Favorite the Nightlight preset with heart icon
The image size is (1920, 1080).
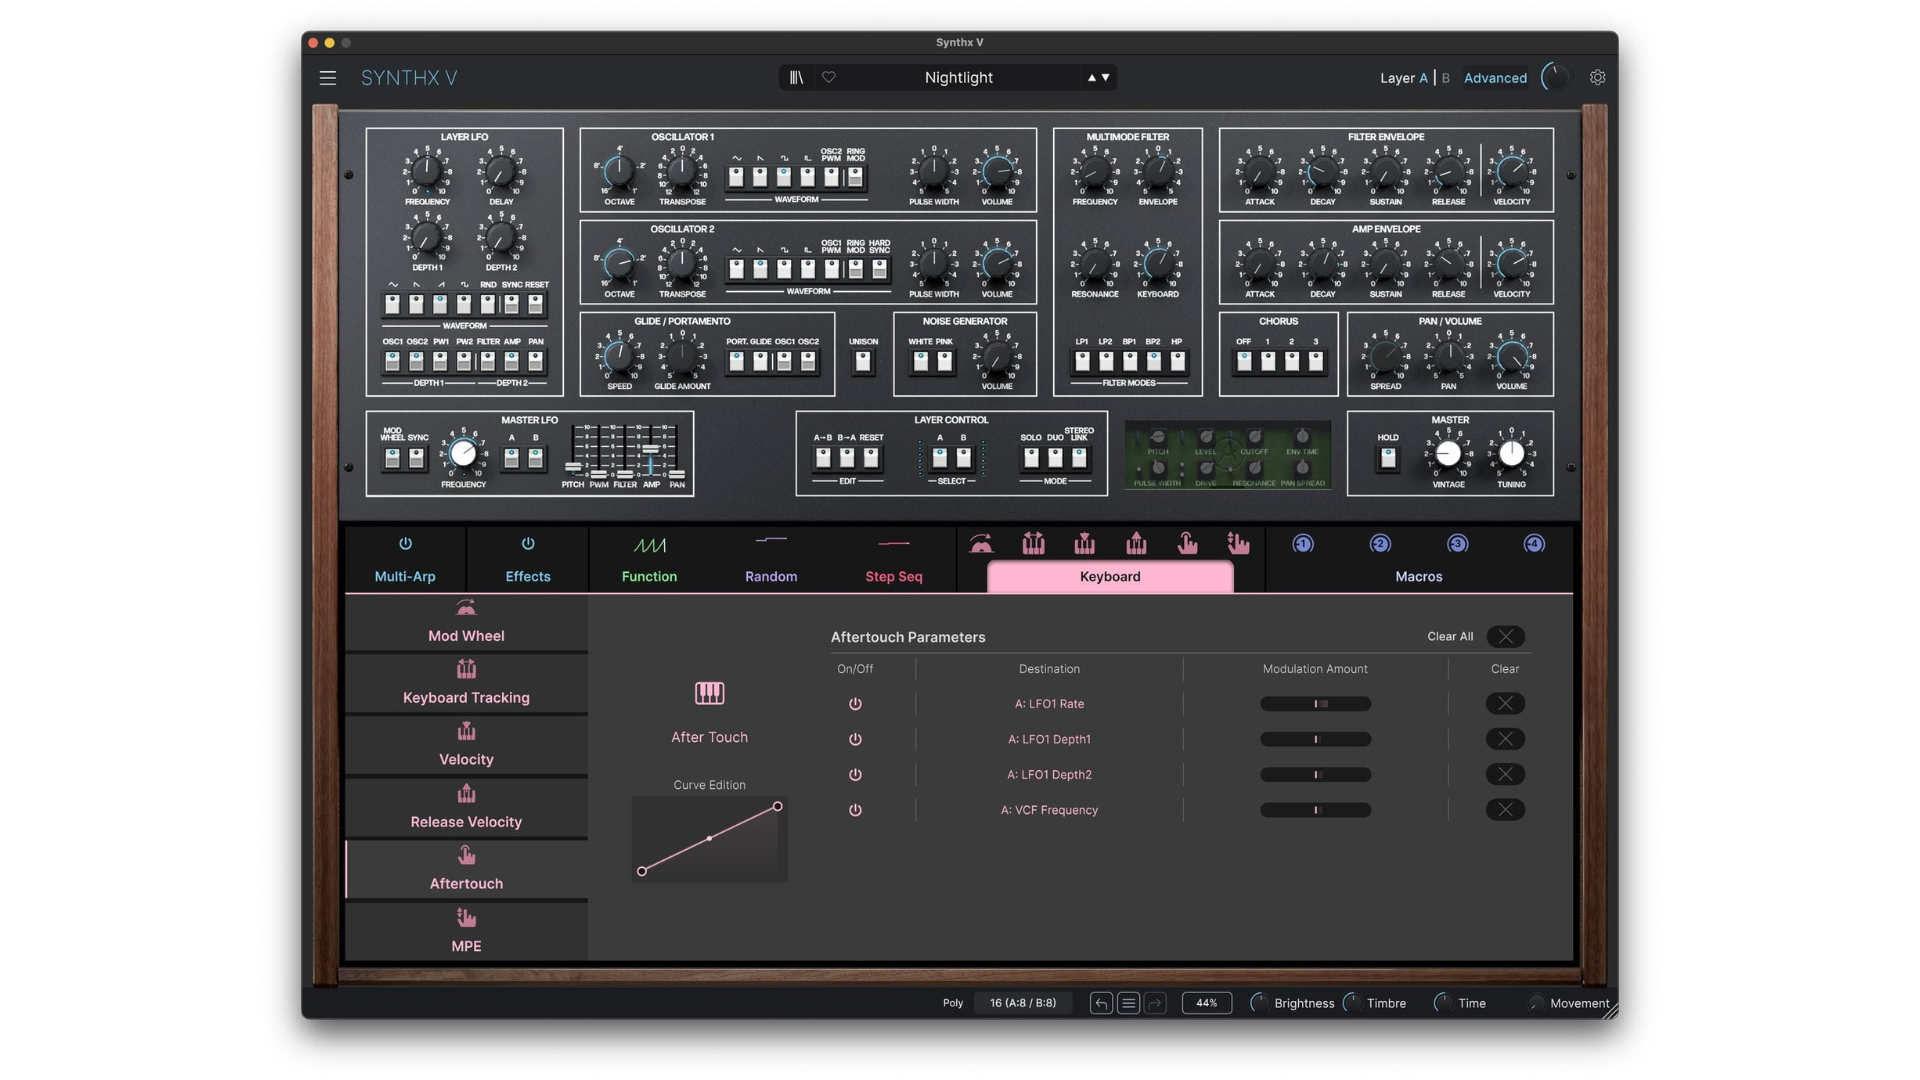[829, 78]
